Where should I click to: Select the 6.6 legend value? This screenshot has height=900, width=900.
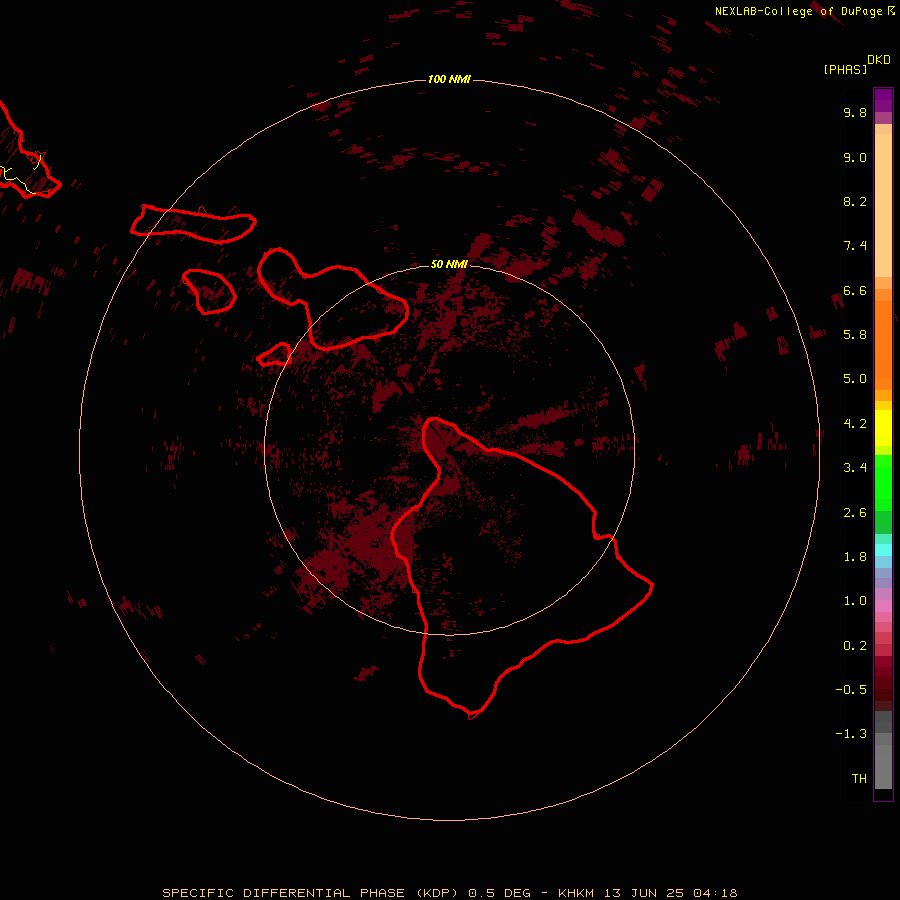point(855,290)
